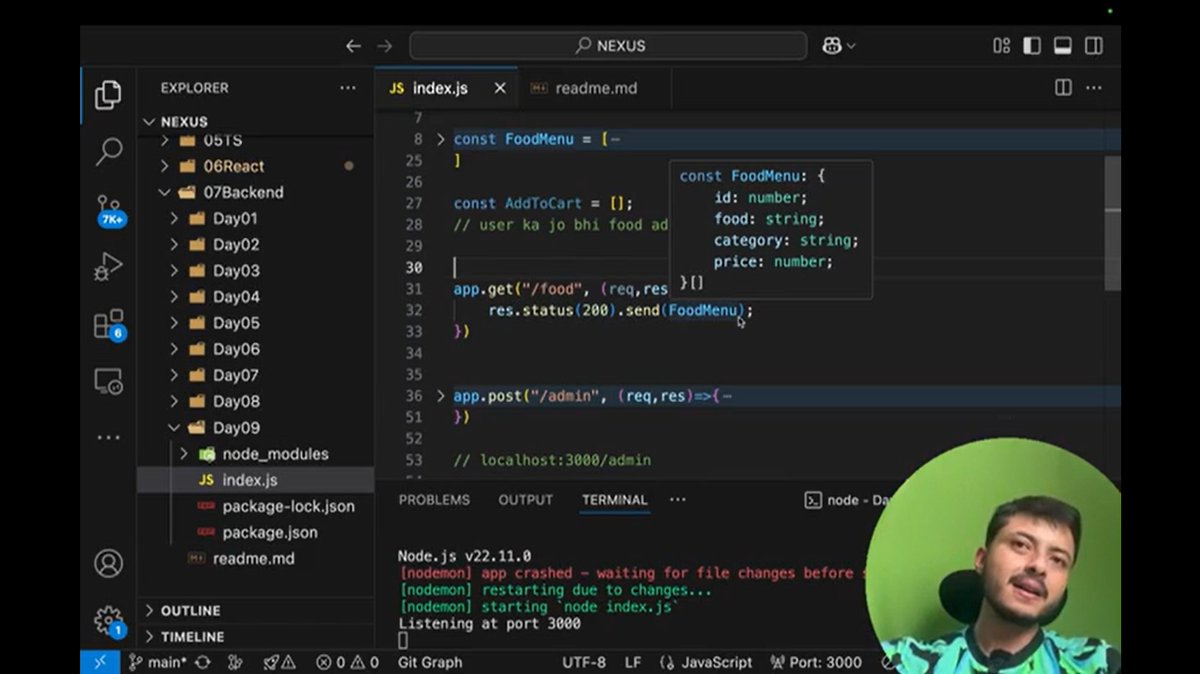Screen dimensions: 1200x674
Task: Show errors and warnings count in status bar
Action: pyautogui.click(x=347, y=662)
